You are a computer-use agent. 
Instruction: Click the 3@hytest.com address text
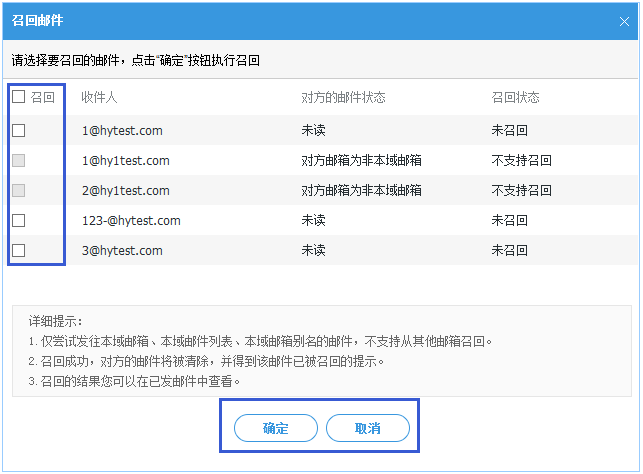[122, 250]
